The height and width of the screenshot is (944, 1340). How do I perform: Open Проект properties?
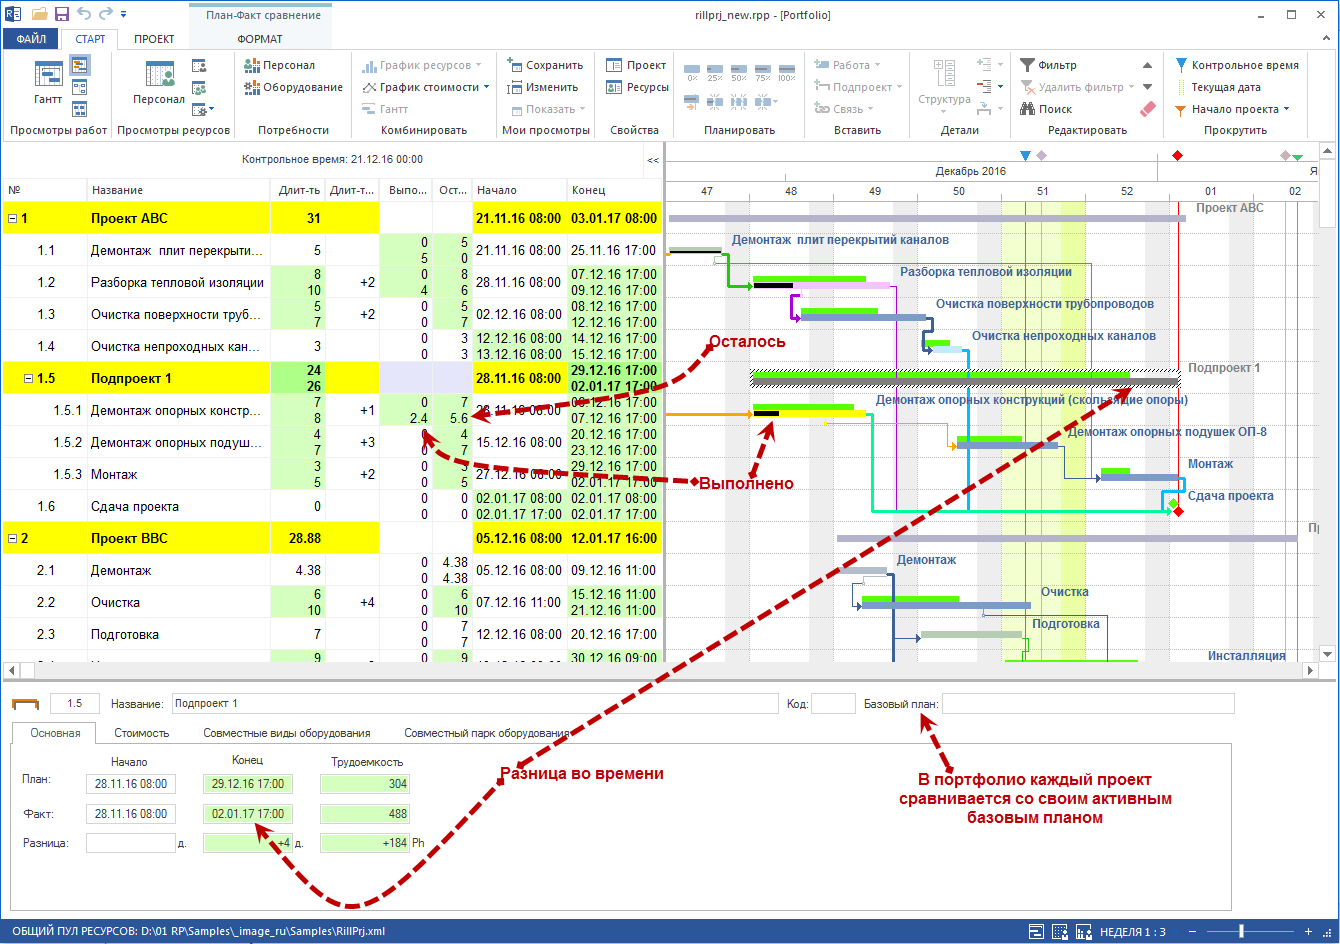[636, 65]
